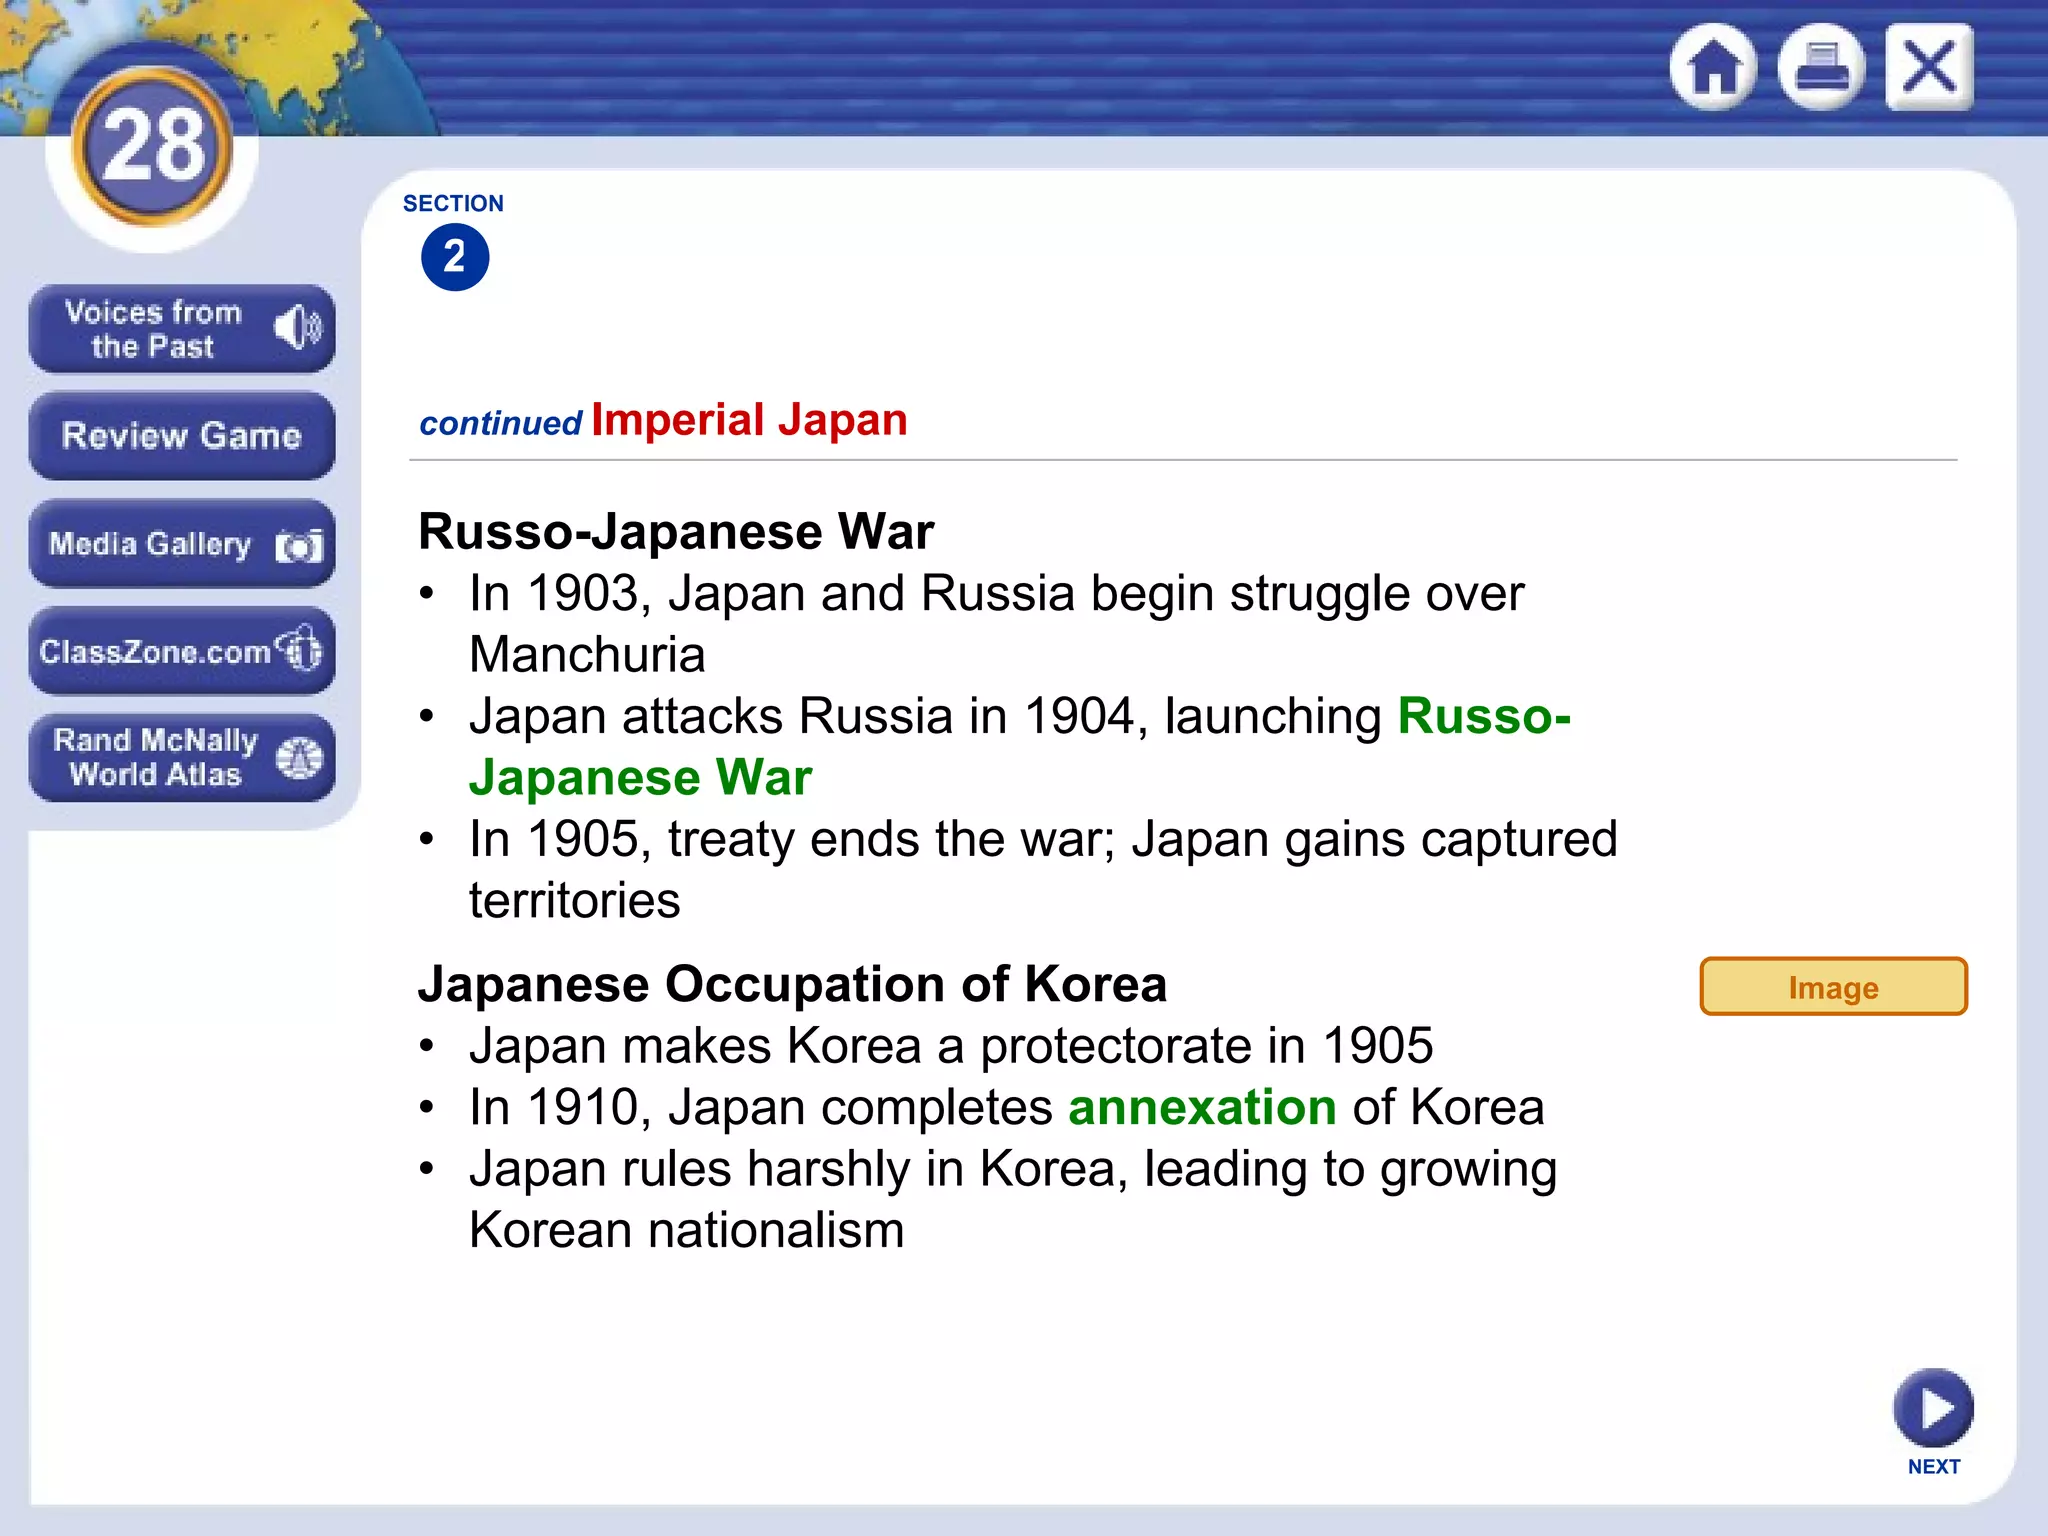Click the globe icon beside ClassZone.com
This screenshot has height=1536, width=2048.
[300, 650]
